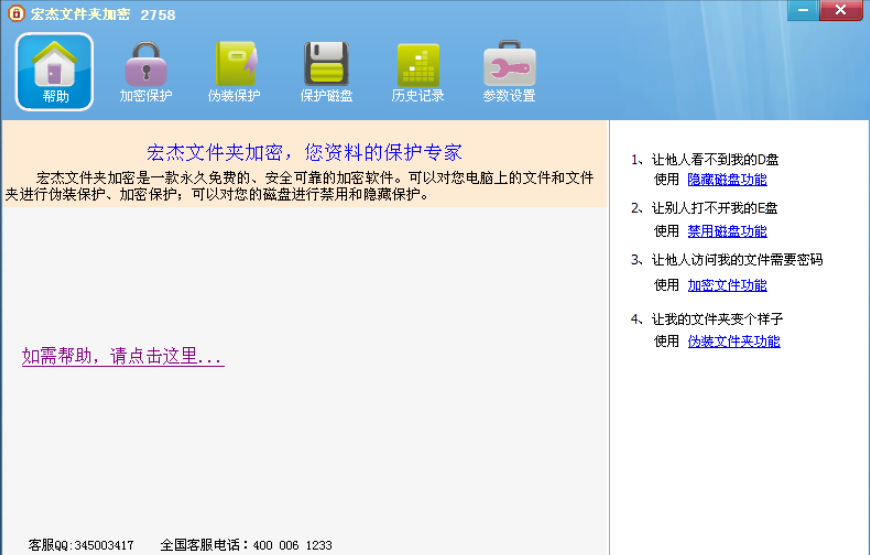Open the 帮助 home icon
The image size is (870, 555).
55,71
